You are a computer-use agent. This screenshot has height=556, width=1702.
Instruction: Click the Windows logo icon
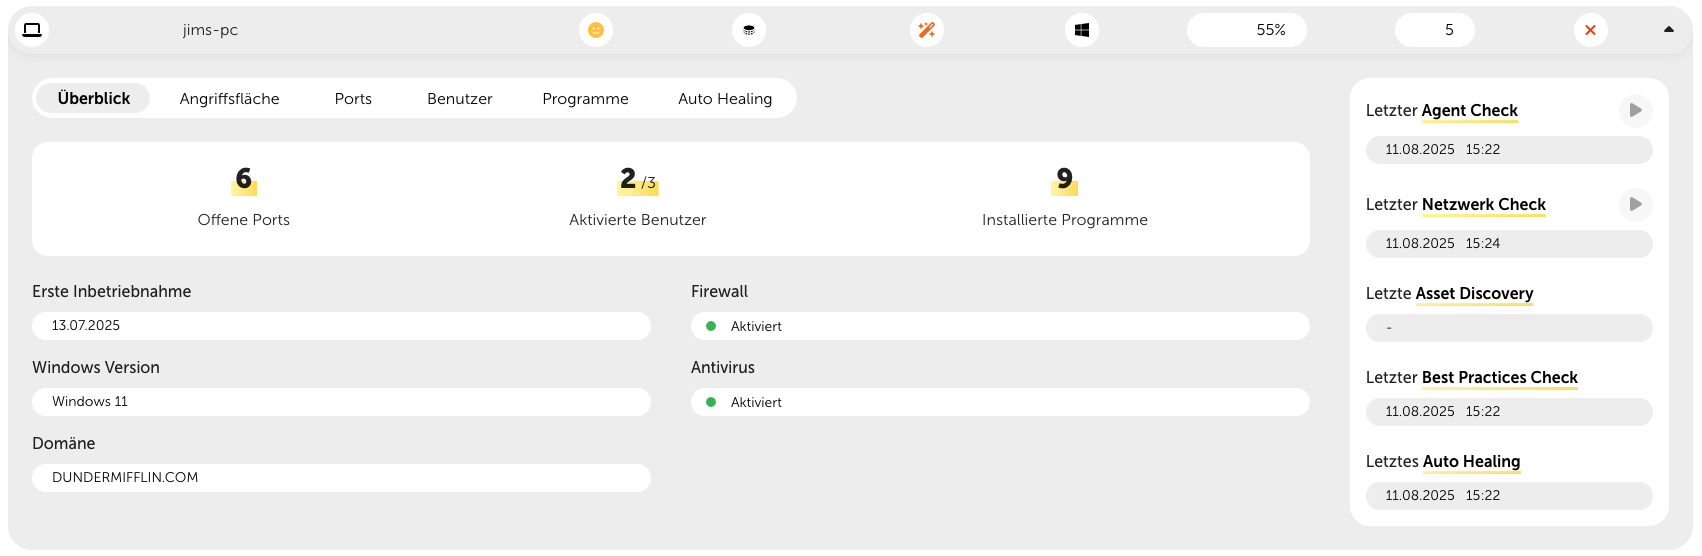1082,30
